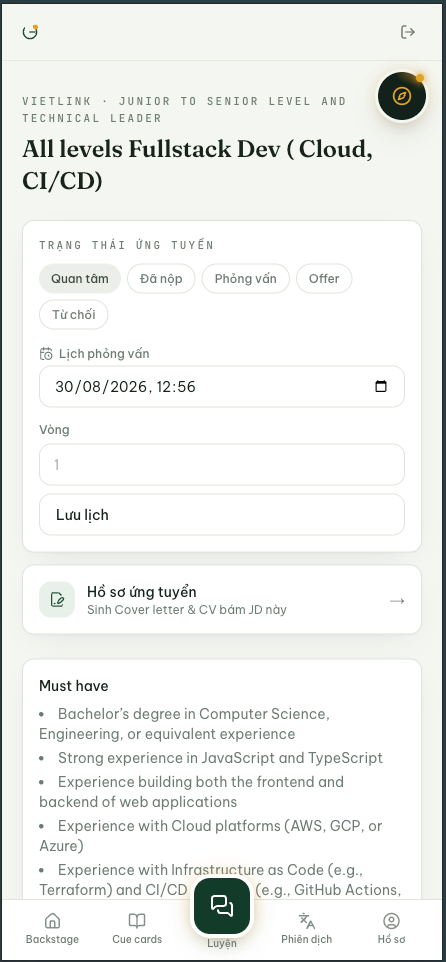Image resolution: width=446 pixels, height=962 pixels.
Task: Click the Lưu lịch button
Action: coord(222,515)
